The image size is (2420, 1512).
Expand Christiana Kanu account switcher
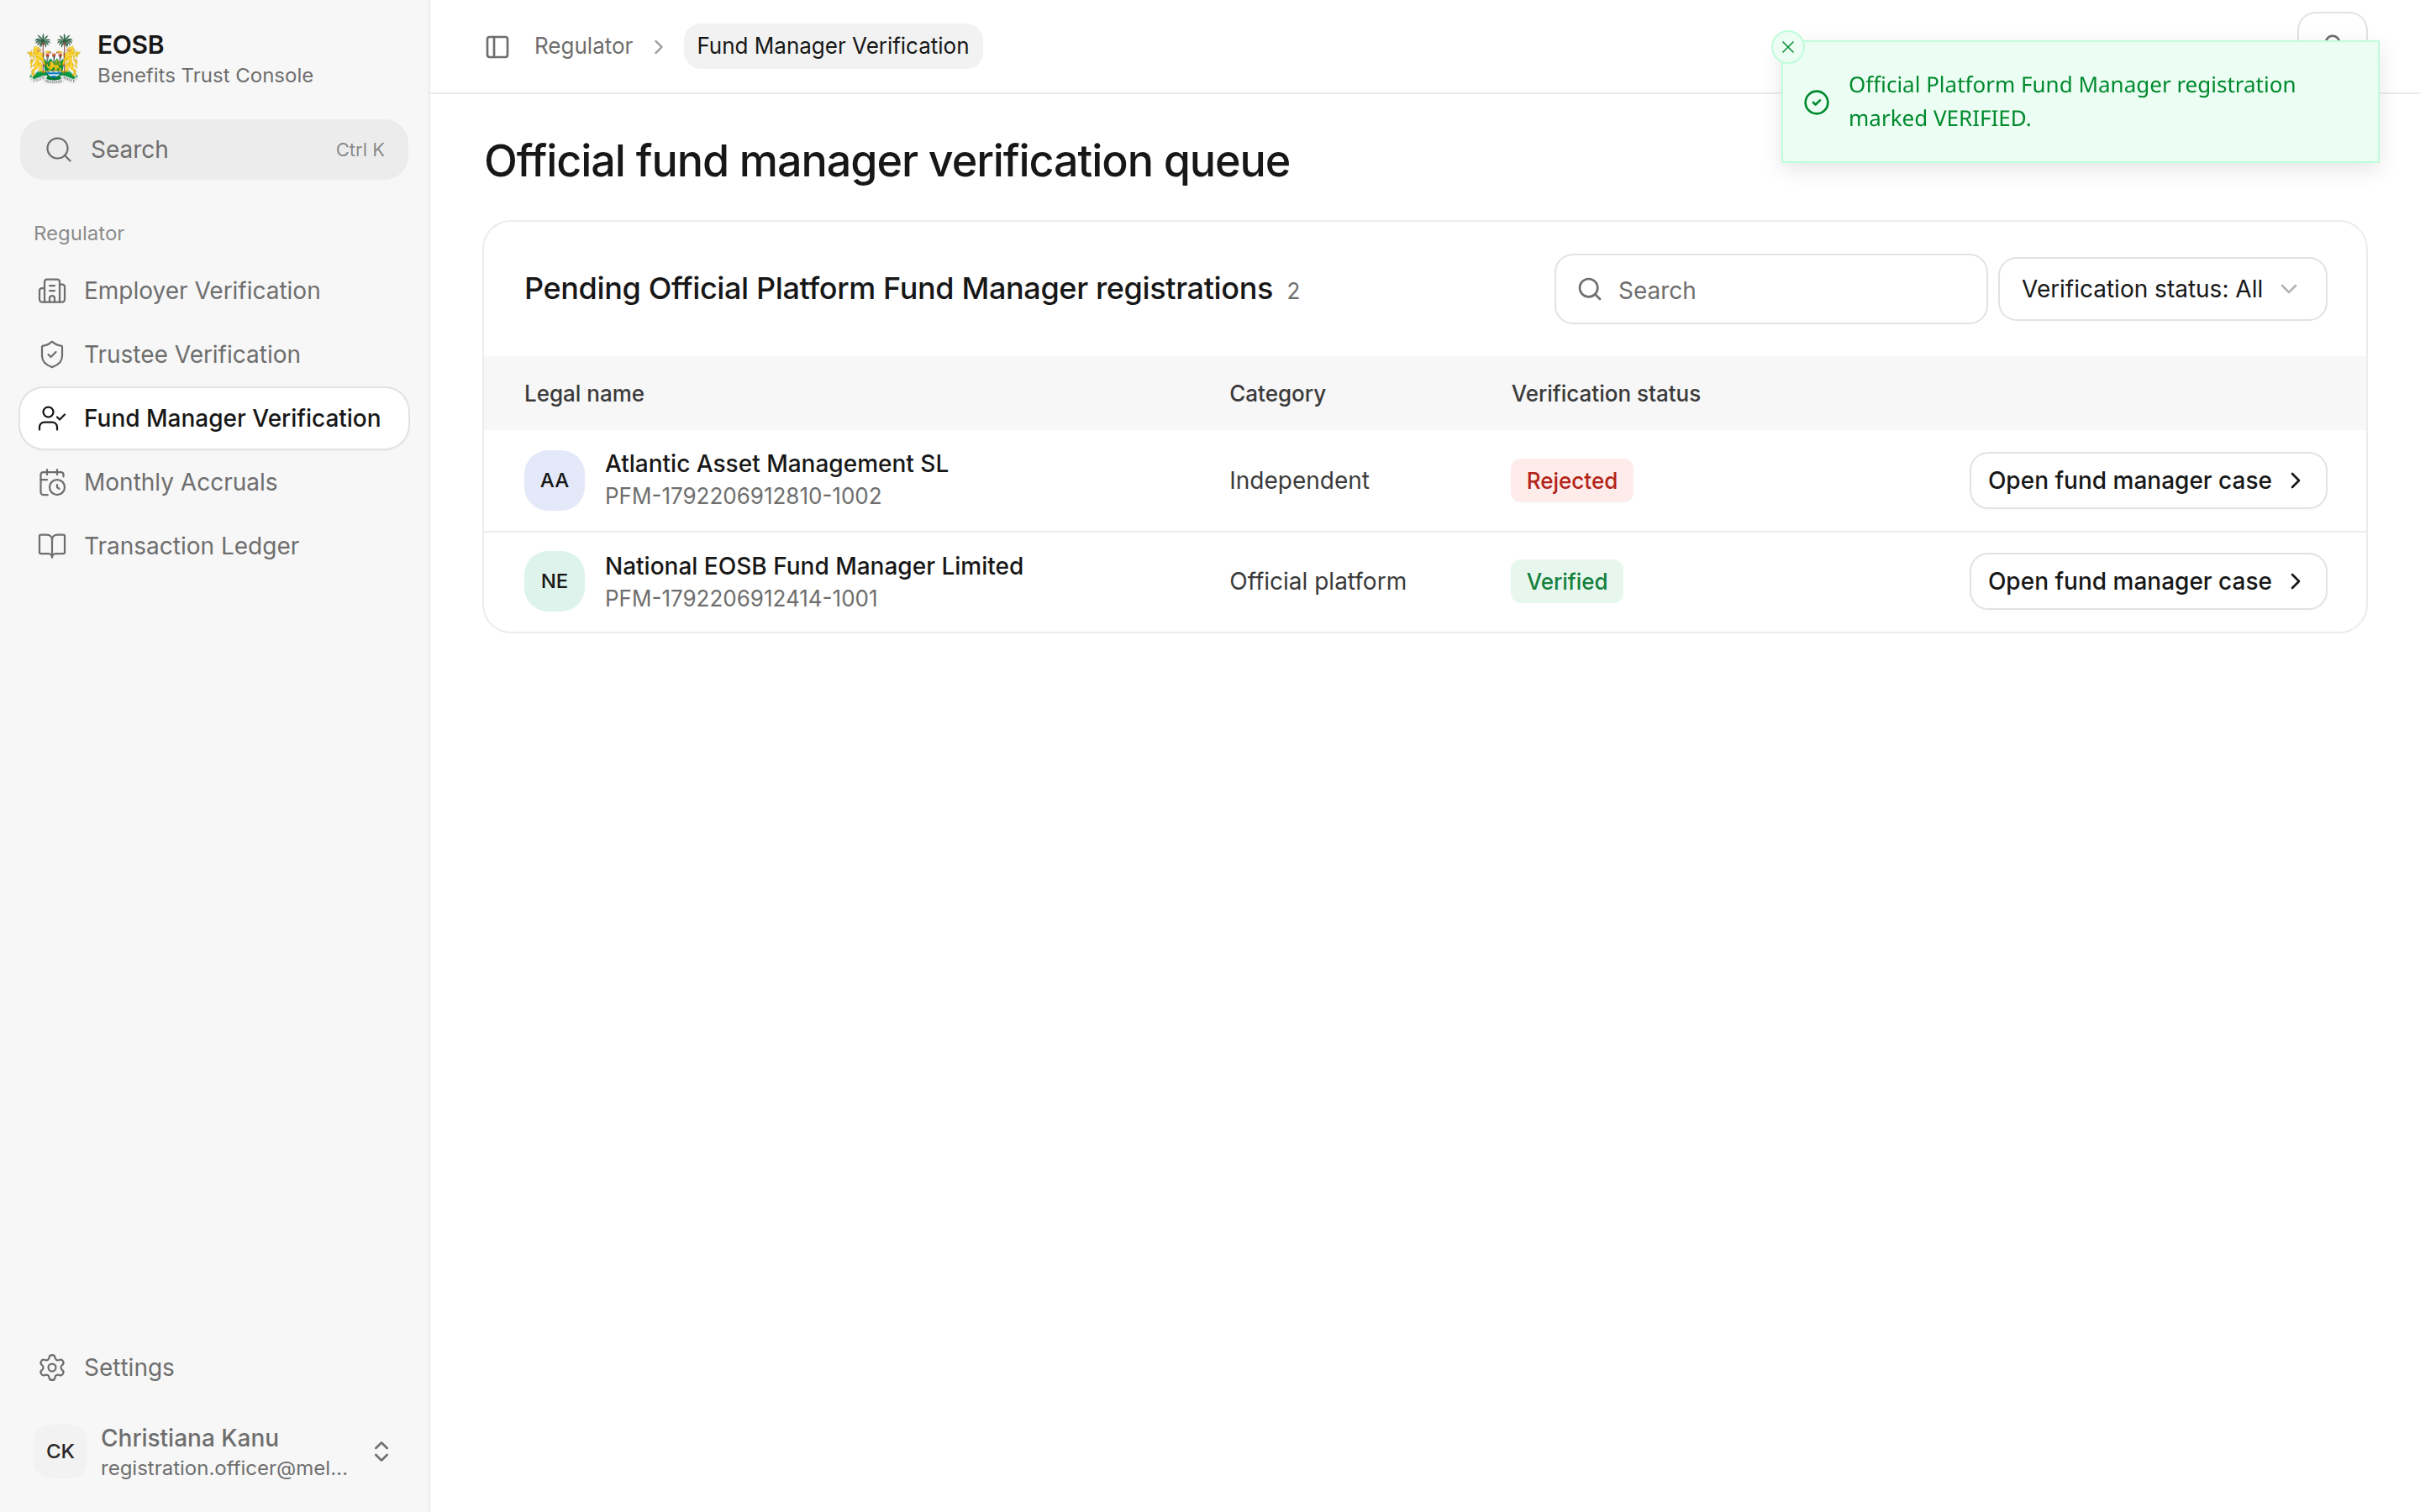coord(381,1451)
